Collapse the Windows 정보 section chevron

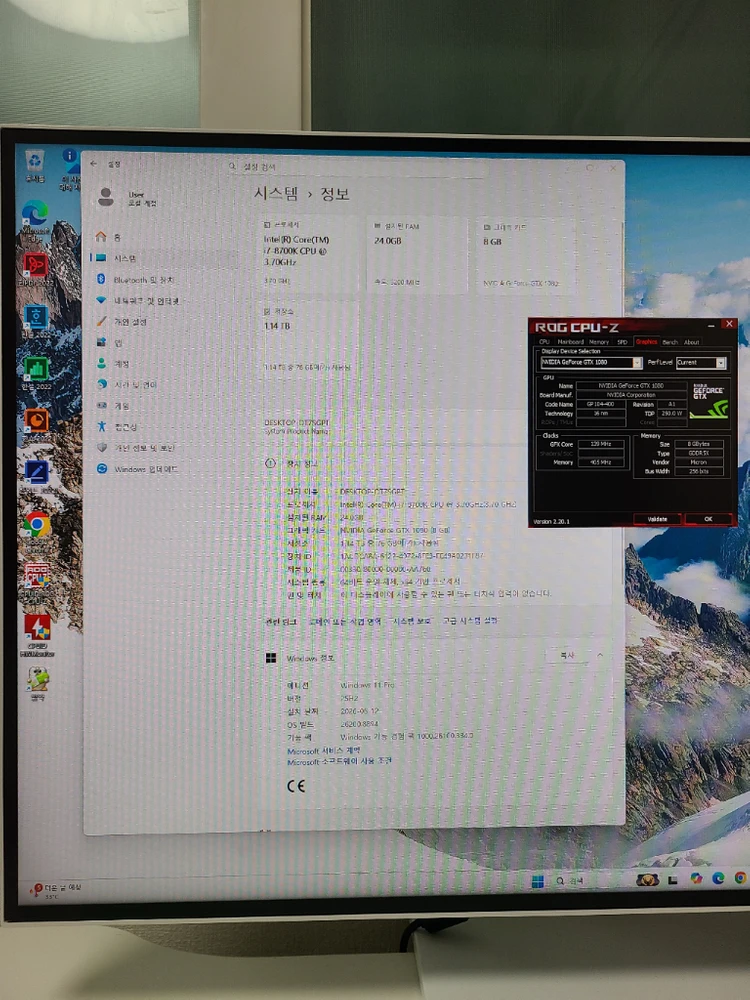(600, 656)
